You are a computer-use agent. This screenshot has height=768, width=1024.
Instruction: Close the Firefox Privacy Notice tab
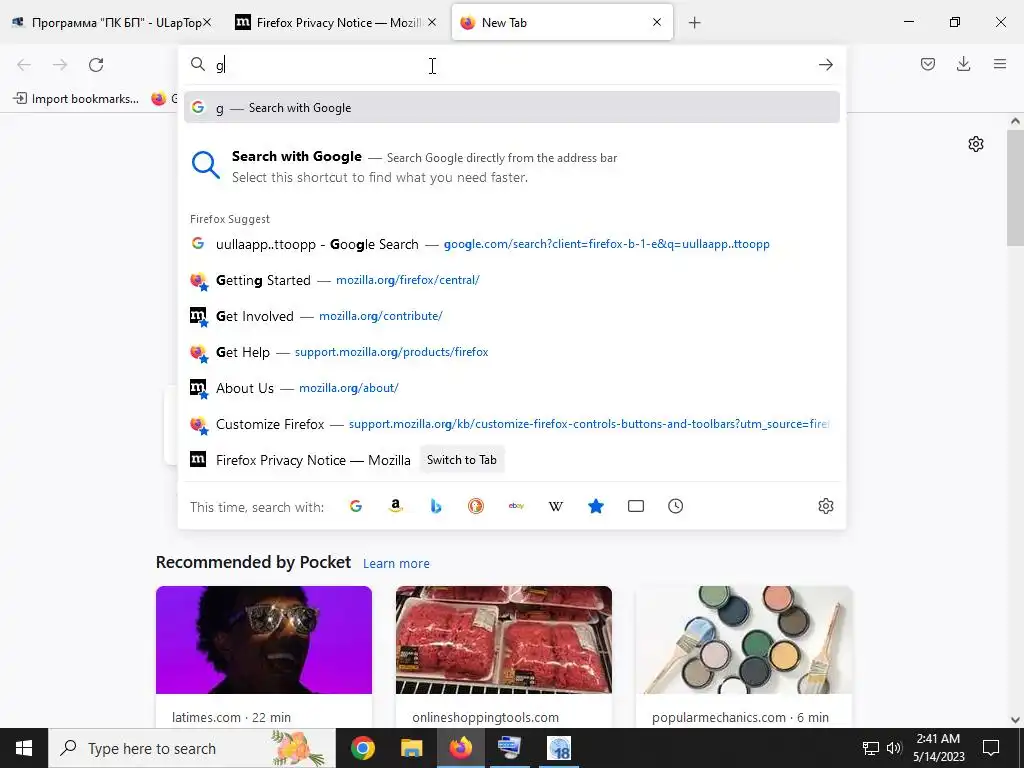(x=432, y=22)
